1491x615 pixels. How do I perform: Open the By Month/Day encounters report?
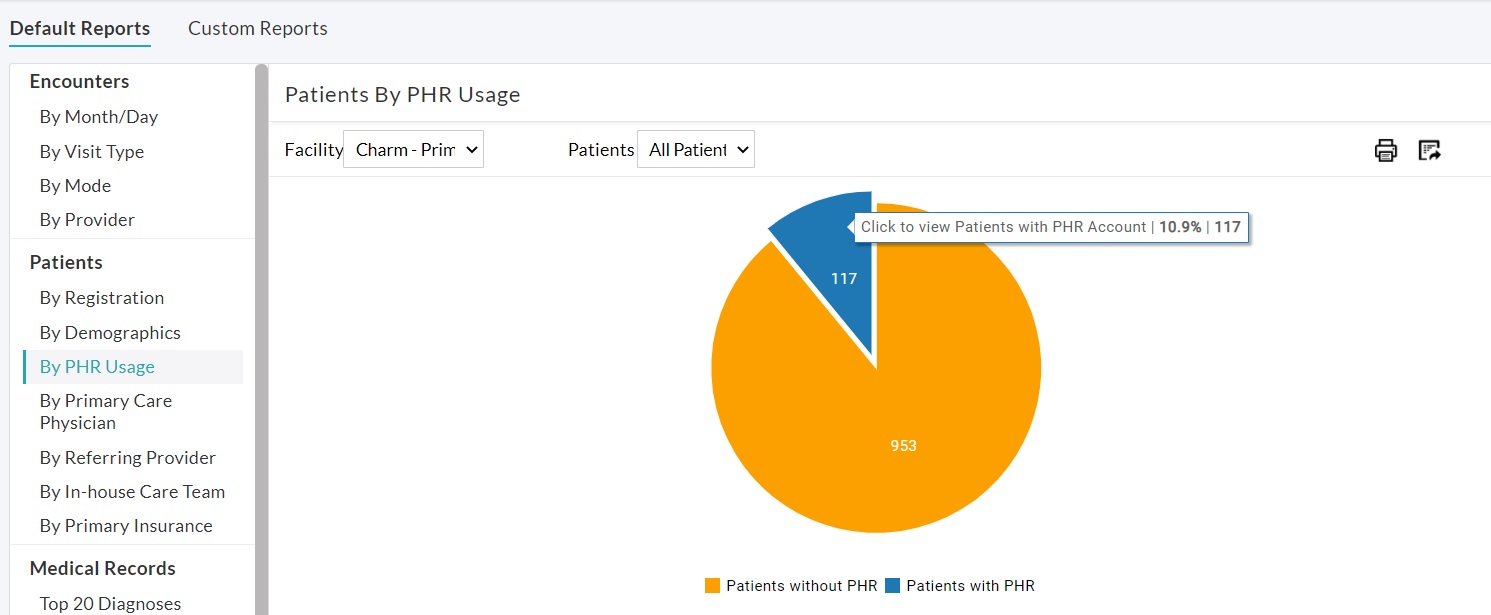[x=98, y=116]
